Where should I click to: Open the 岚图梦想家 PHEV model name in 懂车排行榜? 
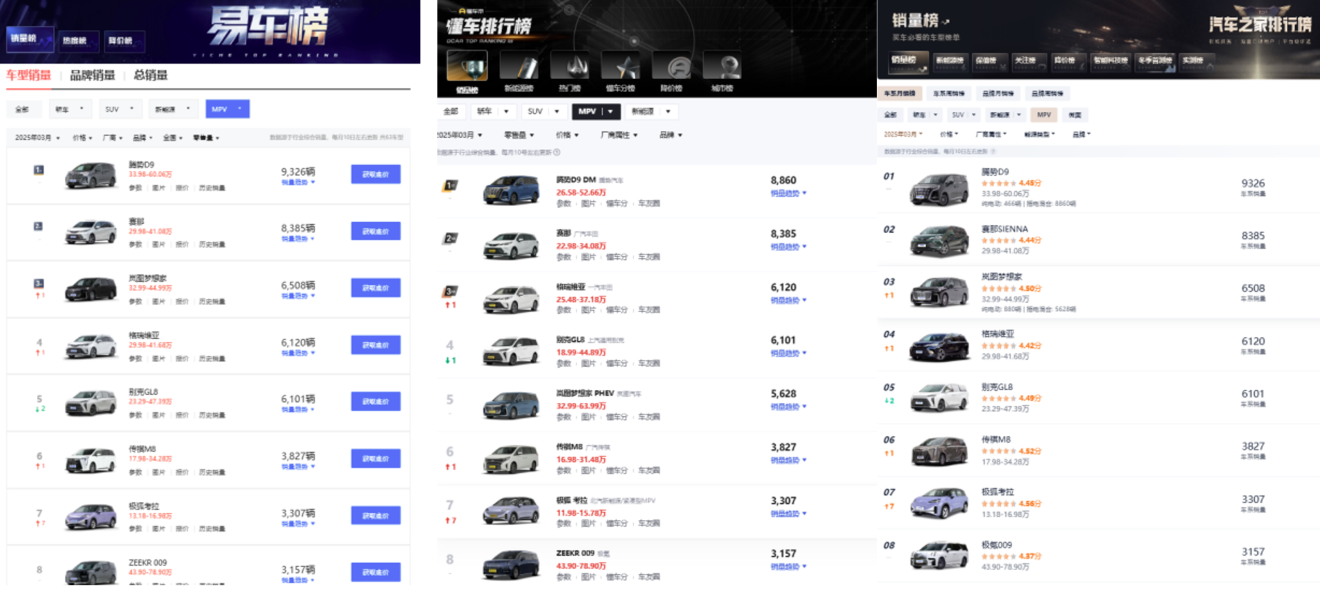(x=584, y=393)
